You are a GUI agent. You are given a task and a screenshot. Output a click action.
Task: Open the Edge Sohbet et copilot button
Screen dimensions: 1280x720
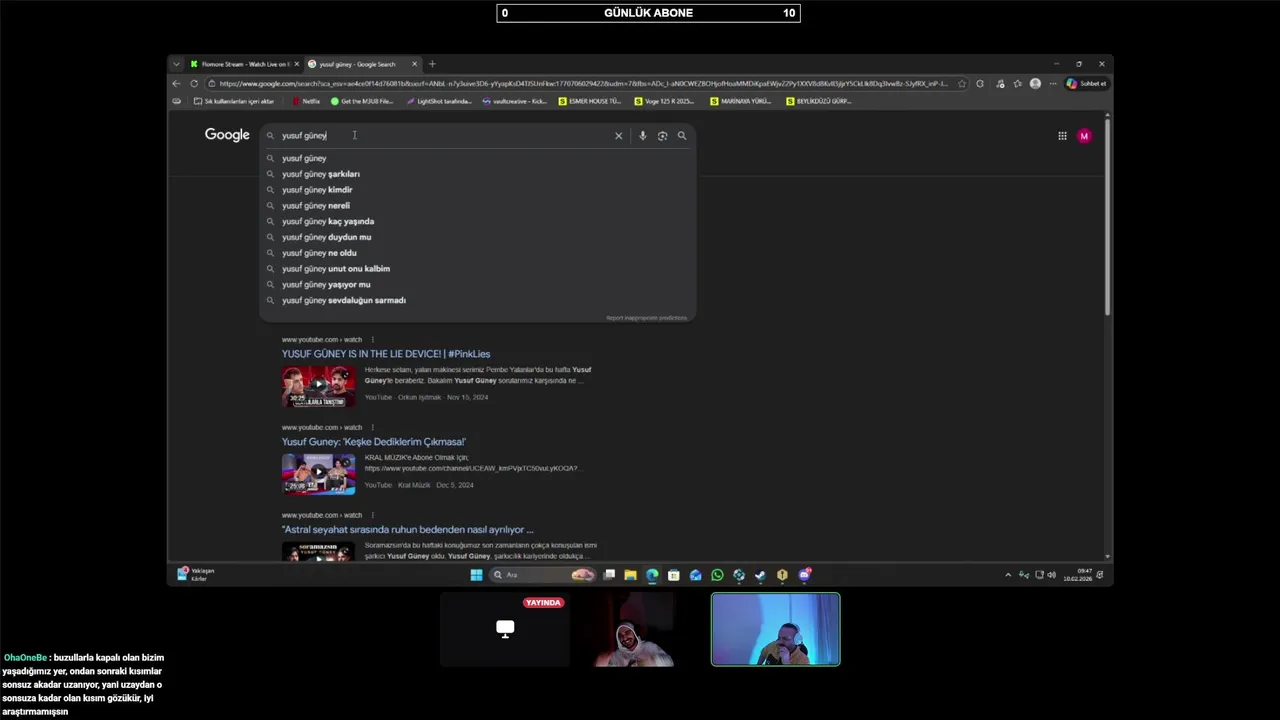pos(1086,84)
